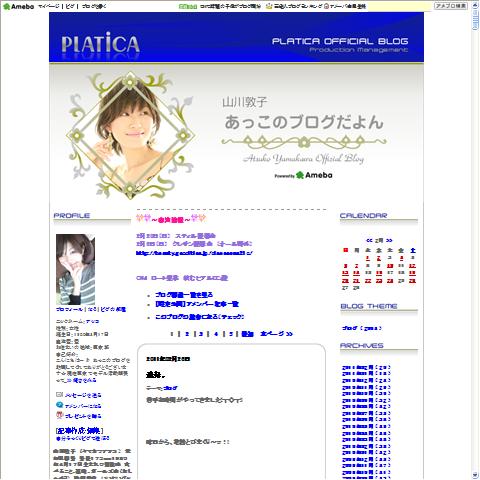Select date 21 in the calendar
Viewport: 480px width, 480px height.
(356, 281)
